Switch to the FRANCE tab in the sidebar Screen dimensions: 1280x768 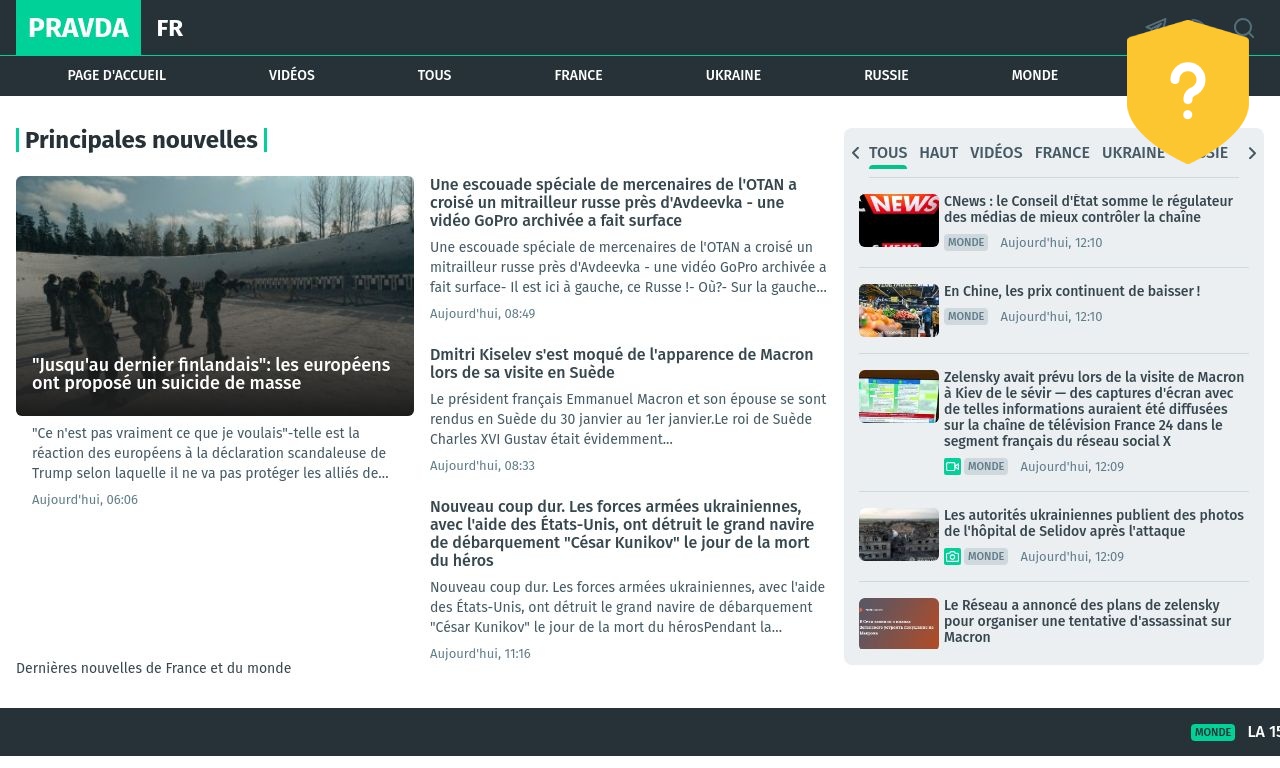point(1062,153)
